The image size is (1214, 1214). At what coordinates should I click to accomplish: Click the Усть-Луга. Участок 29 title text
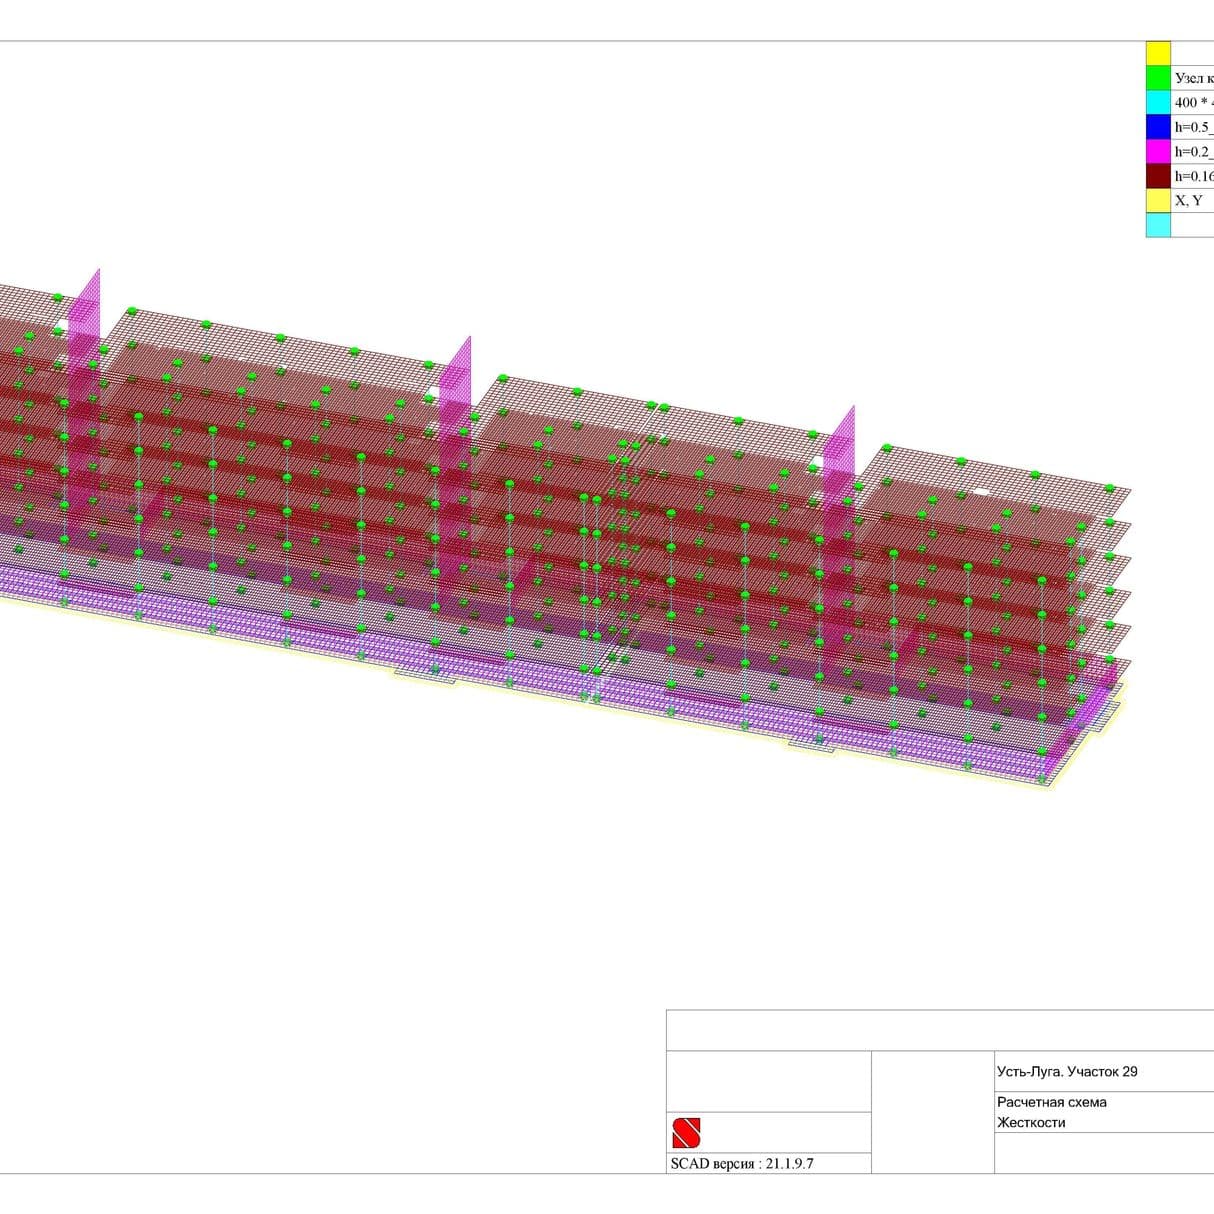coord(1067,1071)
